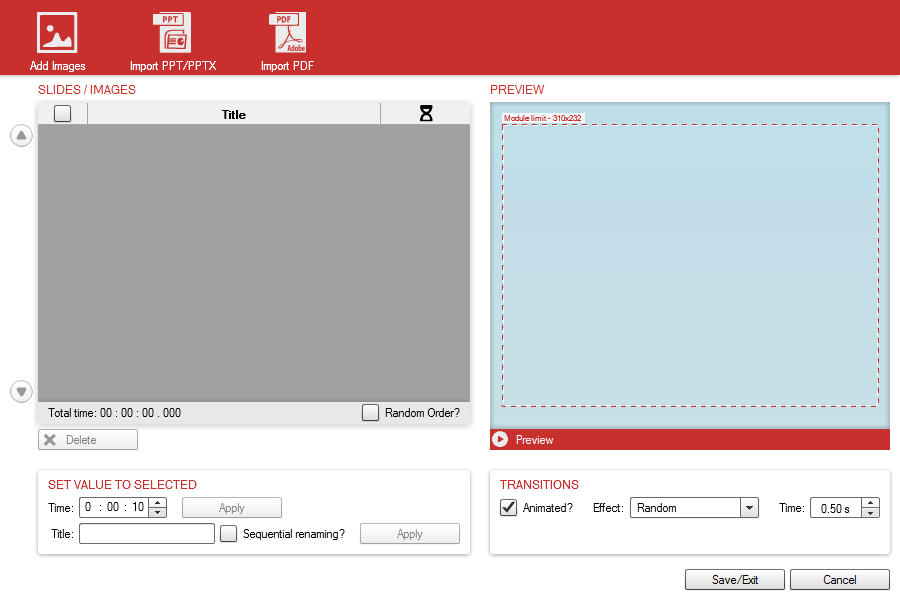Click the Module limit 310x232 label
This screenshot has height=600, width=900.
tap(543, 118)
